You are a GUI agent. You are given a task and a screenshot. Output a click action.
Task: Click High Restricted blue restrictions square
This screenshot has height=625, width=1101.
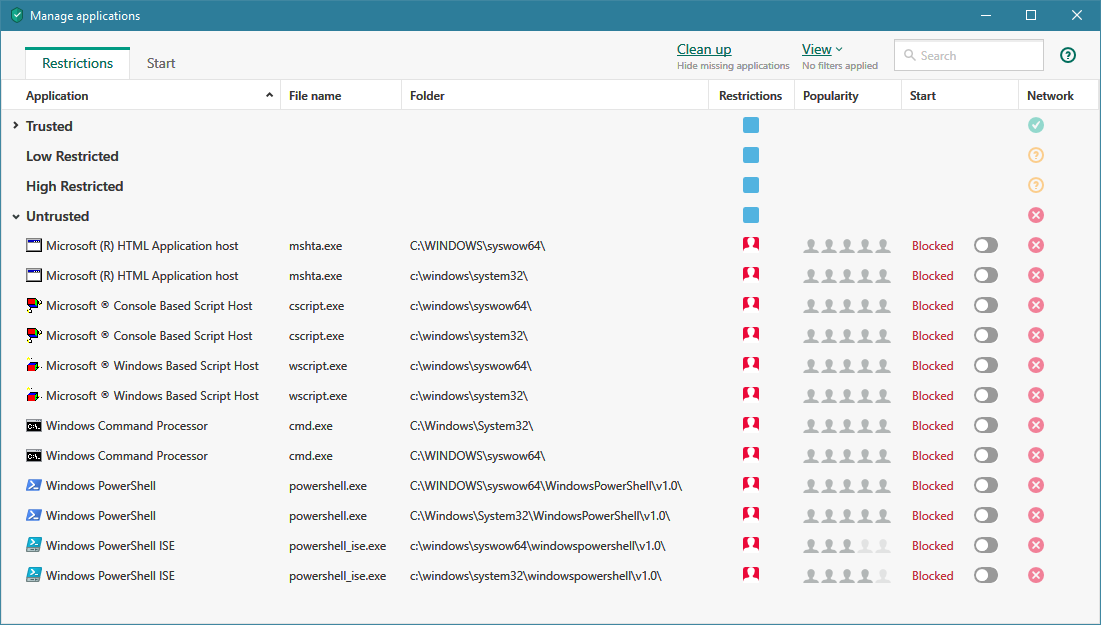751,185
